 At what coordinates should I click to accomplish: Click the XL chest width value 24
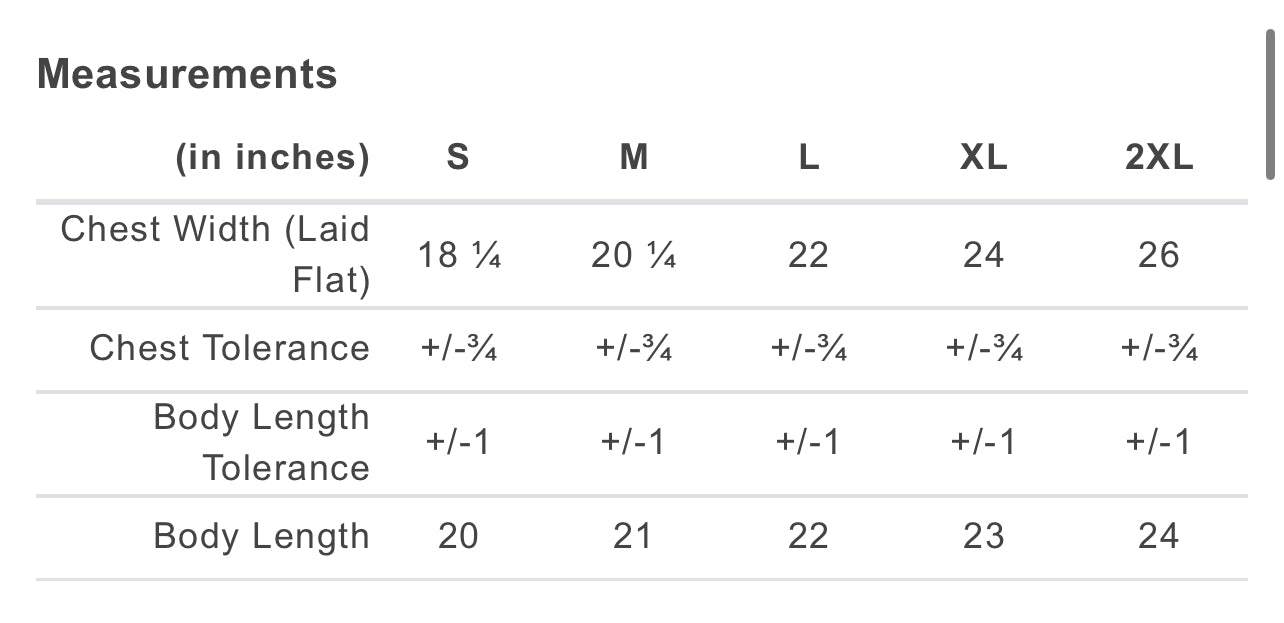(x=983, y=255)
